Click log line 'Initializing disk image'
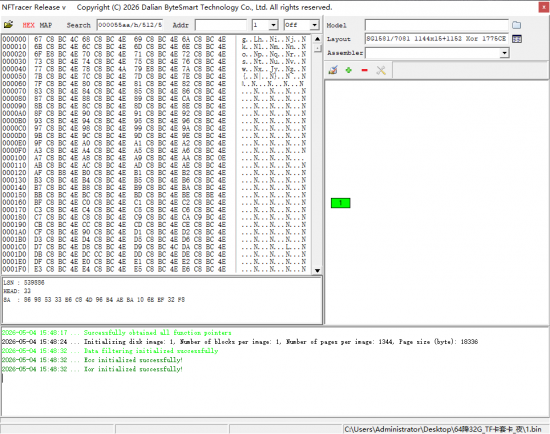The image size is (550, 434). coord(240,342)
